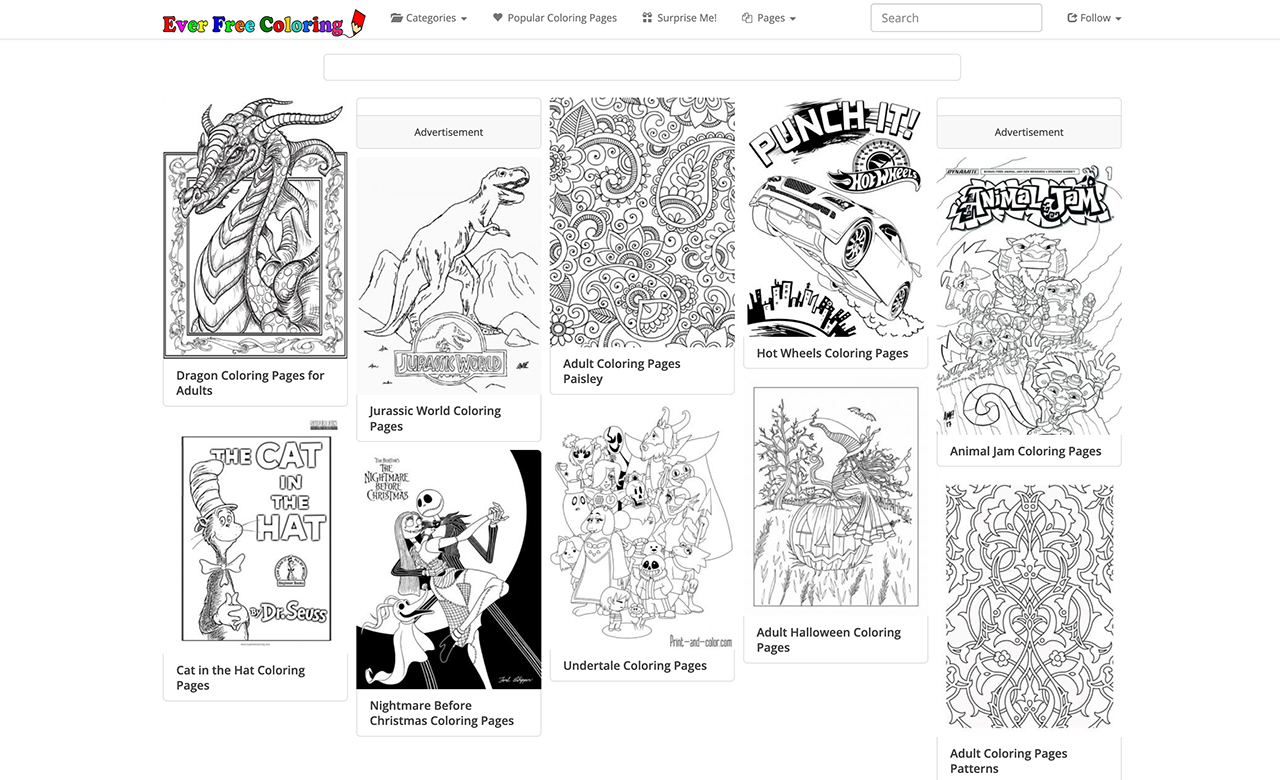Open Popular Coloring Pages from the navbar

pos(555,18)
